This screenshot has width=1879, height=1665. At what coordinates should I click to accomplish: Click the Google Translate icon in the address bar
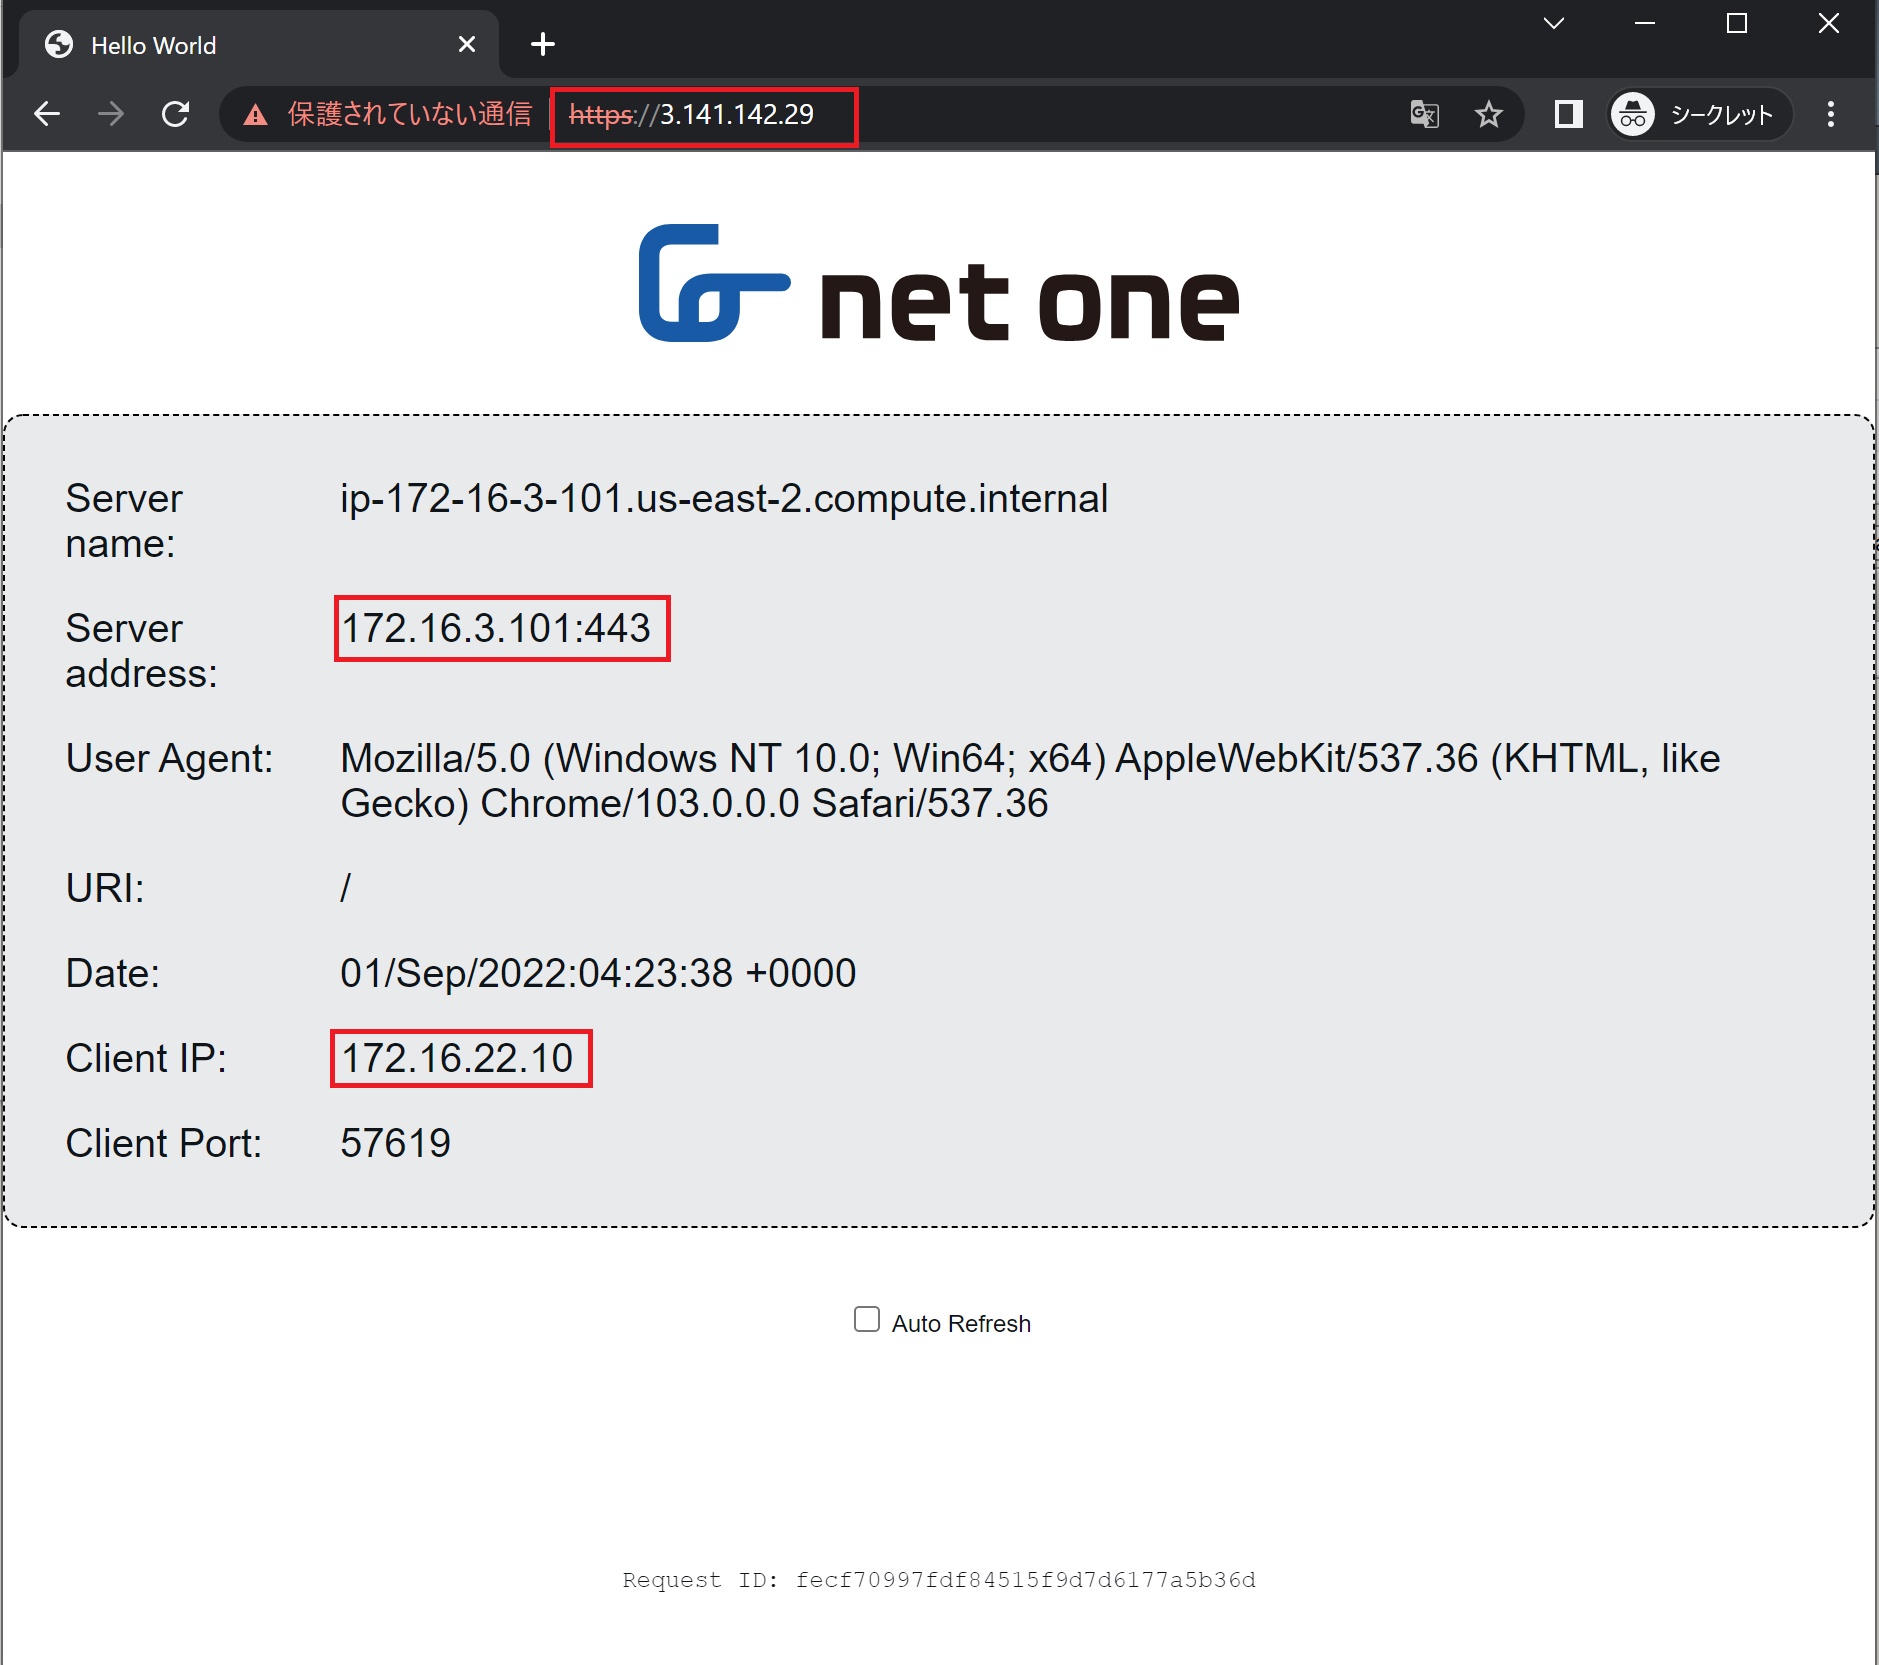click(1424, 114)
